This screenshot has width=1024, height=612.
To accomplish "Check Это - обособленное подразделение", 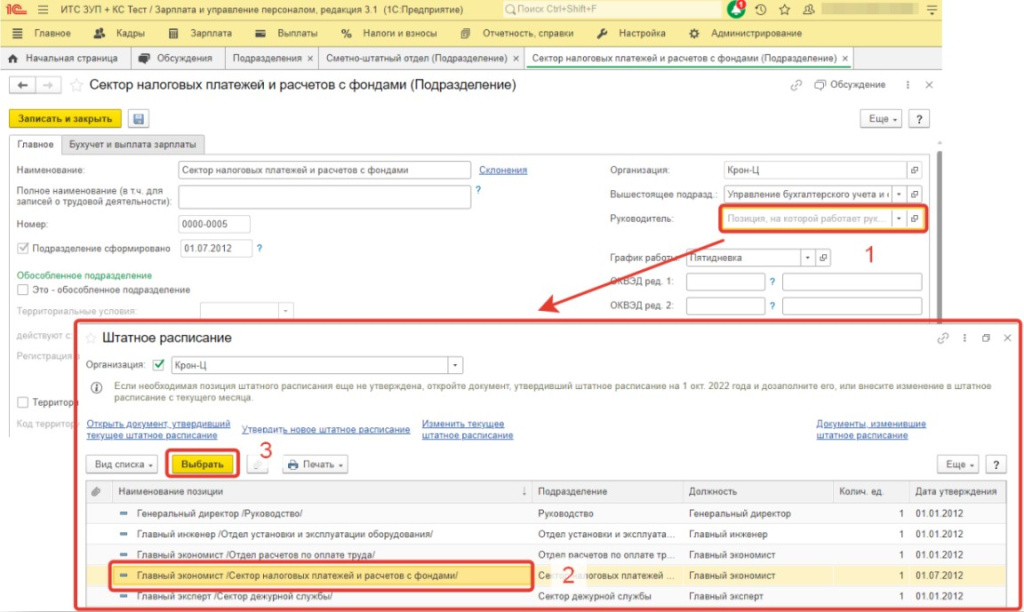I will click(23, 289).
